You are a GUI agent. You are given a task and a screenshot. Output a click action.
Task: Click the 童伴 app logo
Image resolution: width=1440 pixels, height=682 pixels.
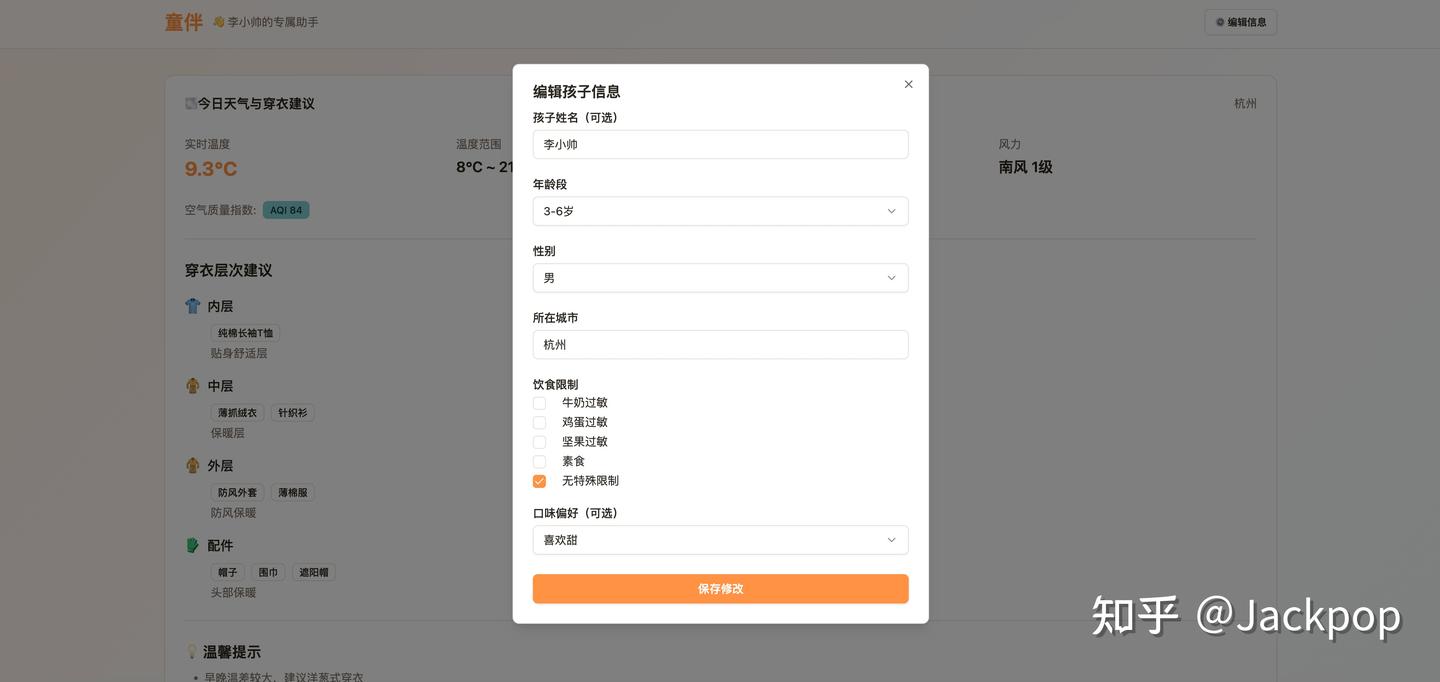pos(183,21)
